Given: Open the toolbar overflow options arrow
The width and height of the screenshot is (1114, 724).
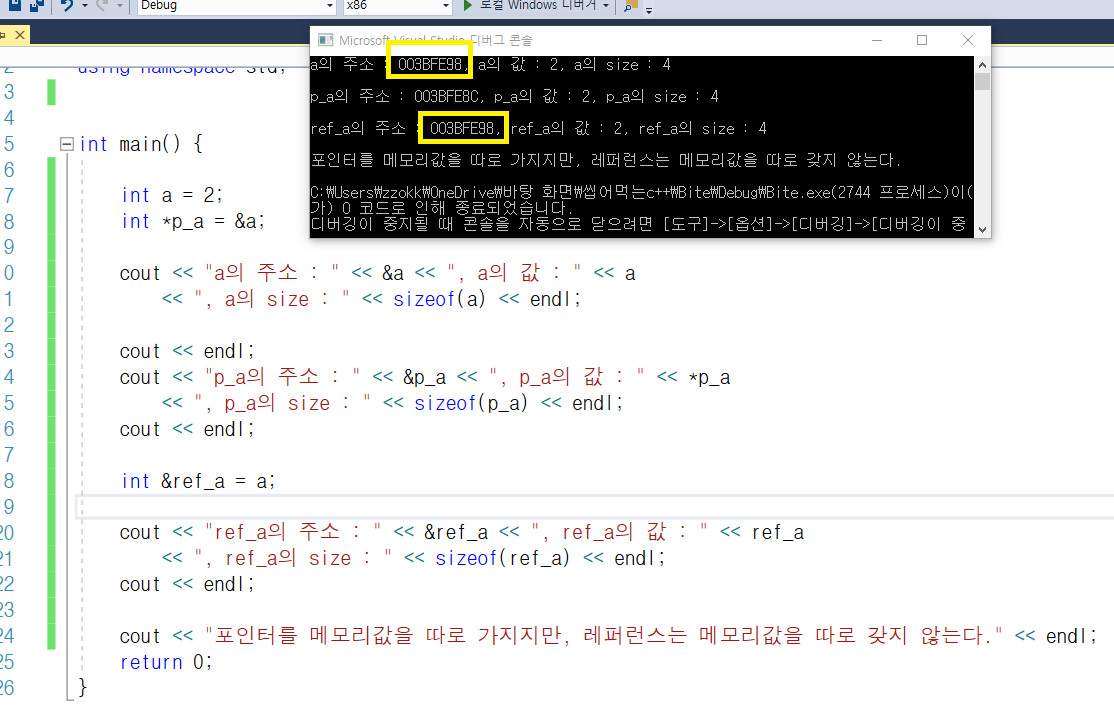Looking at the screenshot, I should click(649, 10).
